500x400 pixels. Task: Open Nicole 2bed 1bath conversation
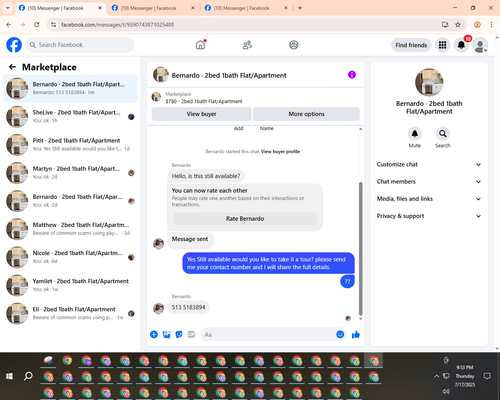click(70, 257)
